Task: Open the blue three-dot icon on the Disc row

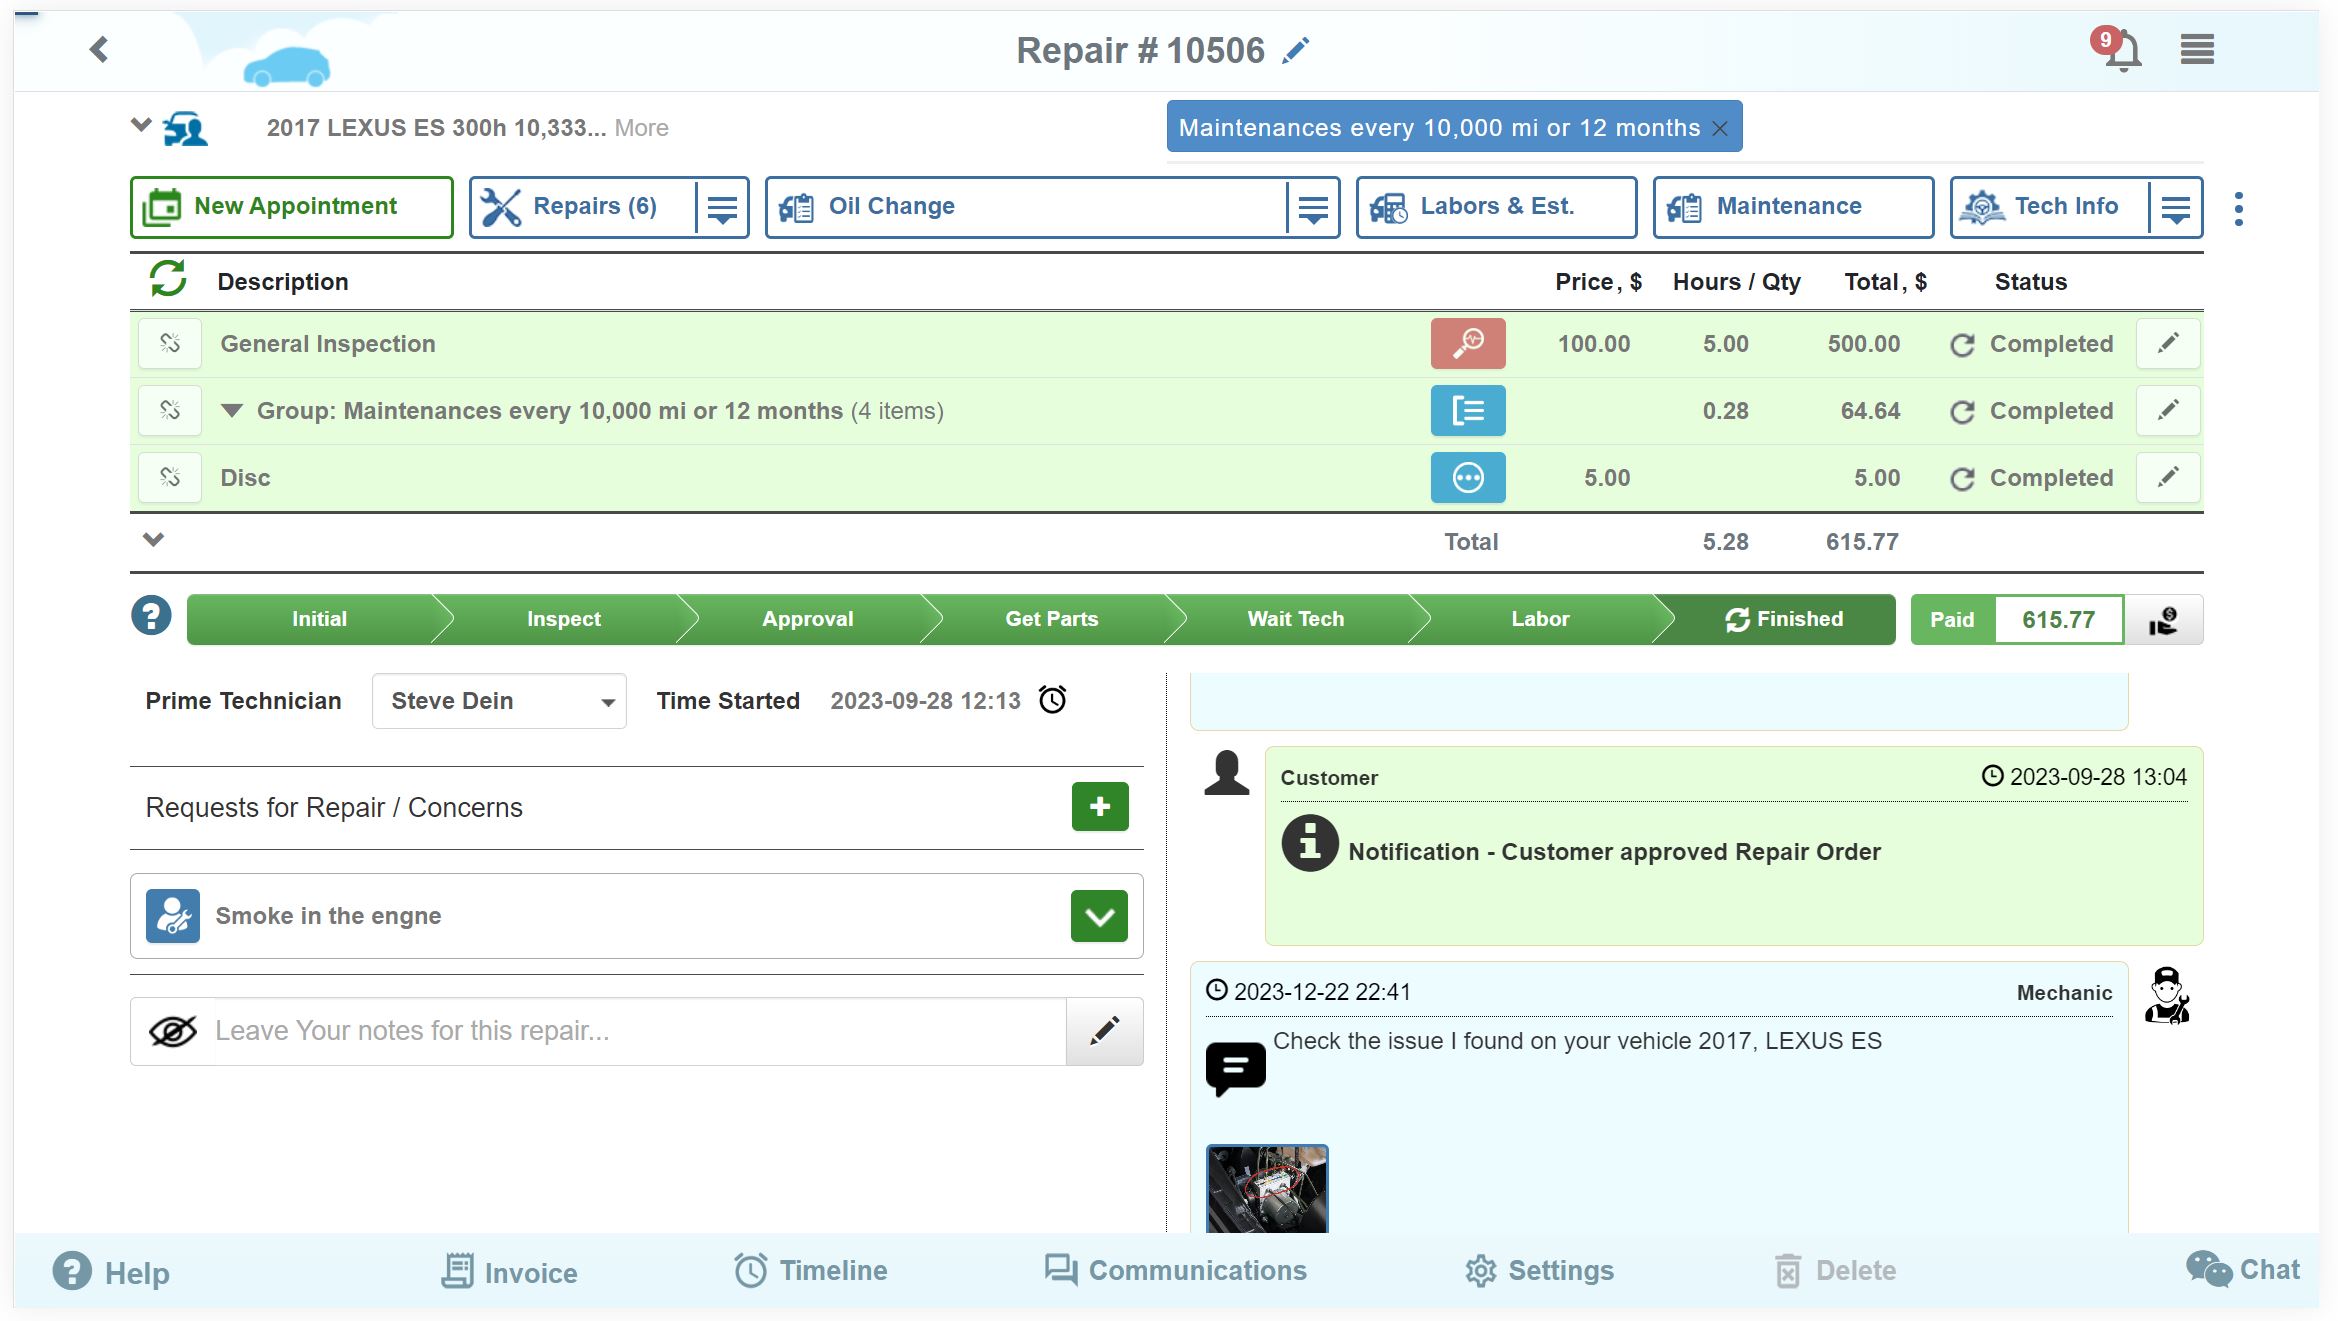Action: click(x=1467, y=477)
